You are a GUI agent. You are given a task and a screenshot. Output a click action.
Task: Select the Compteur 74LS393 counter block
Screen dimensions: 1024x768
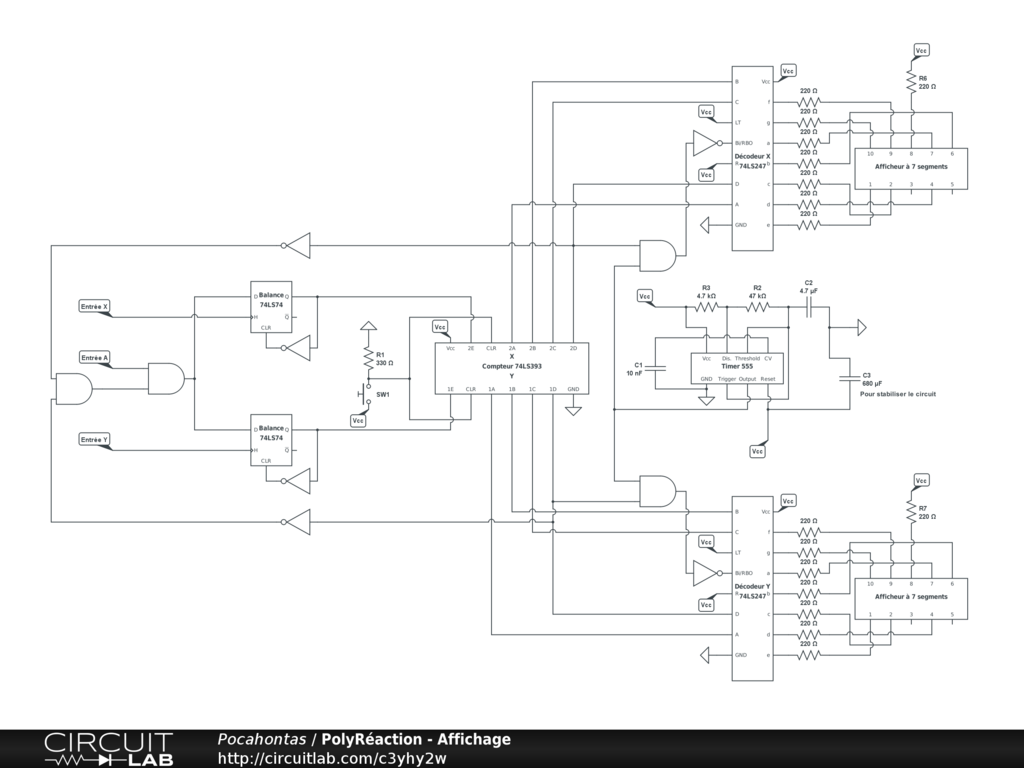click(510, 368)
